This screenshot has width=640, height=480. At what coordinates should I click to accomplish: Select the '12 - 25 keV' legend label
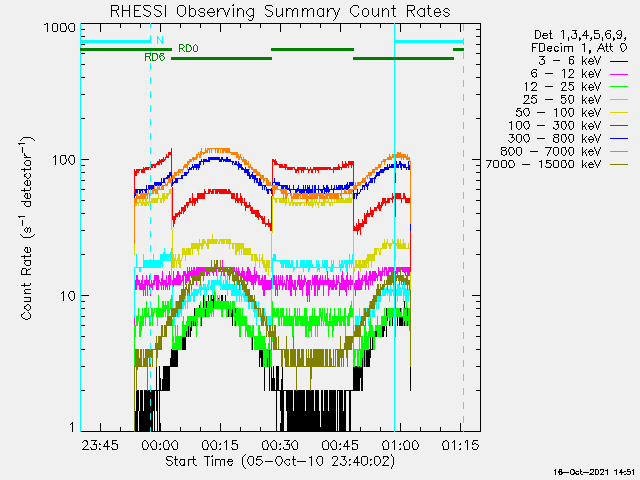[563, 87]
